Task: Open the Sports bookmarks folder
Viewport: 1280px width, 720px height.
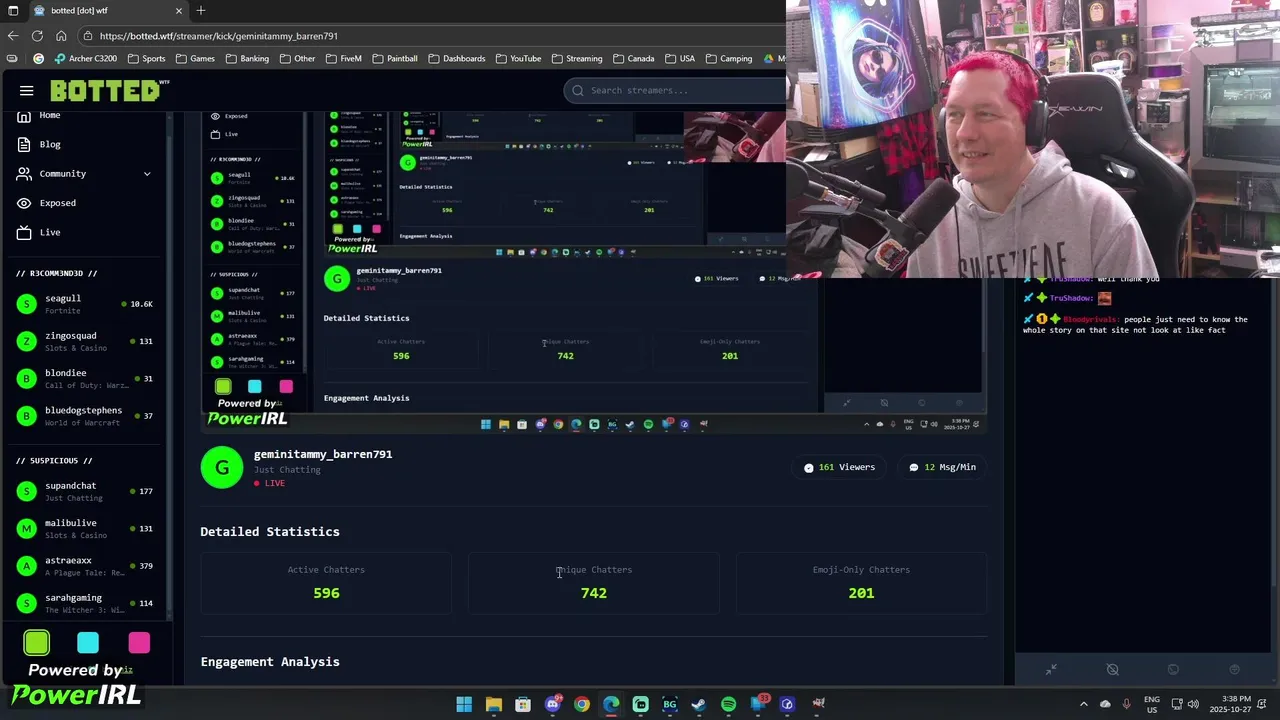Action: pos(146,59)
